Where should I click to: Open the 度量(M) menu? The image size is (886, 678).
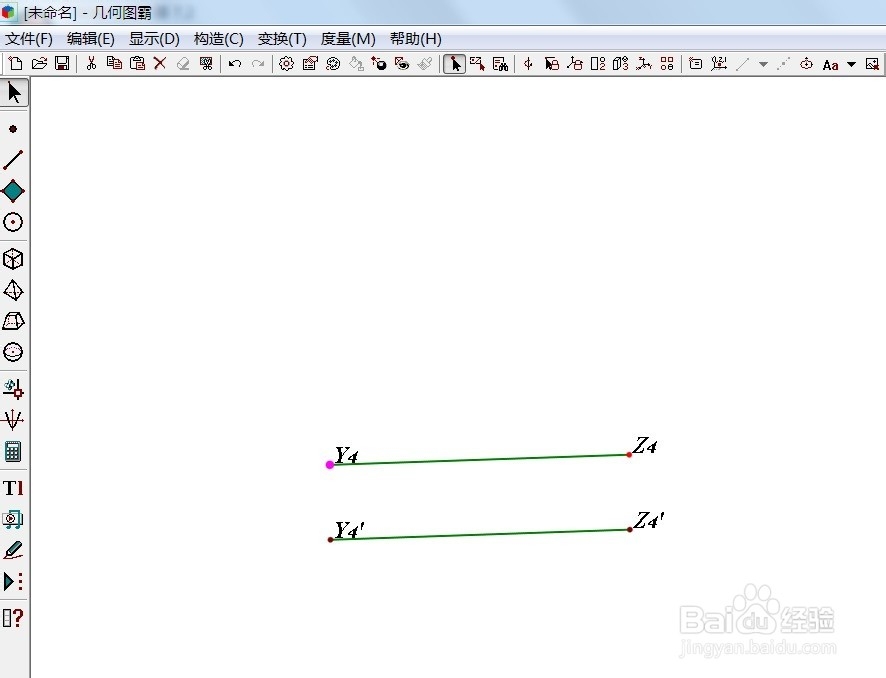point(348,39)
